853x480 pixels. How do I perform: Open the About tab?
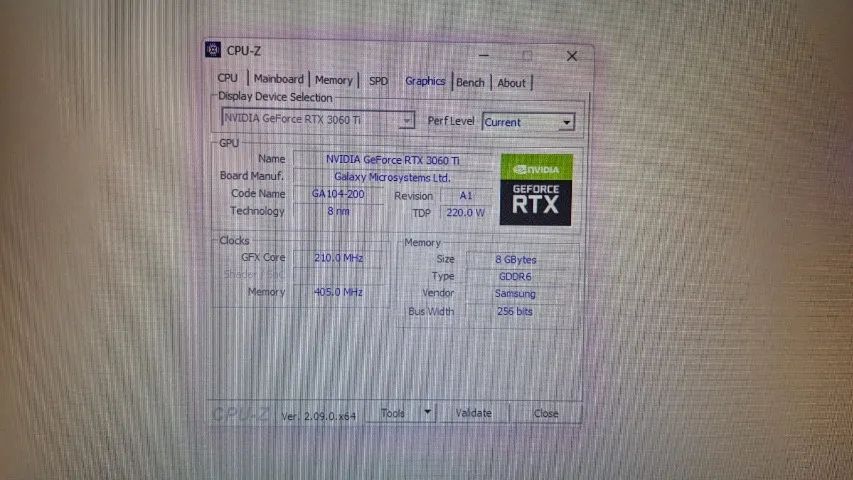pos(511,83)
